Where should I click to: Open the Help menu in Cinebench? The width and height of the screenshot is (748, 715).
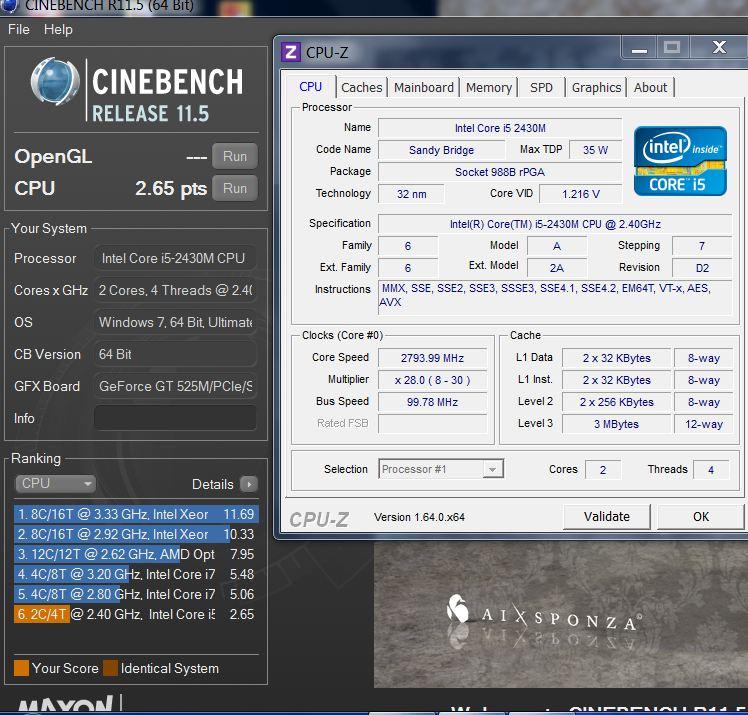pos(58,30)
